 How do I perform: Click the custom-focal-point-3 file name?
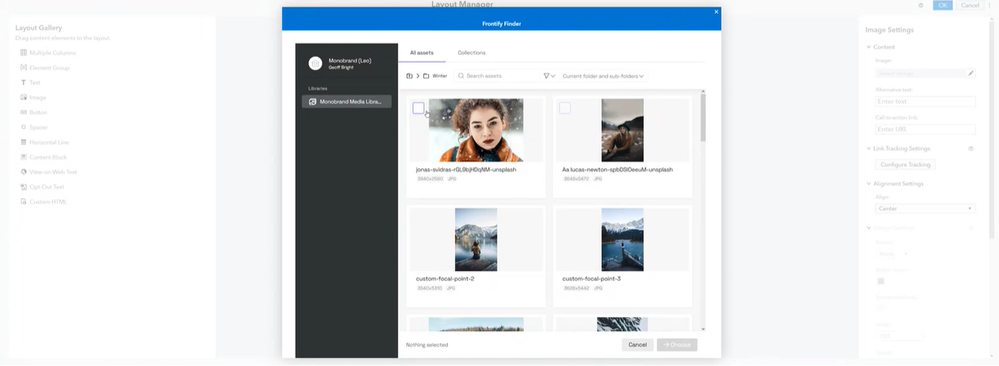pos(591,279)
